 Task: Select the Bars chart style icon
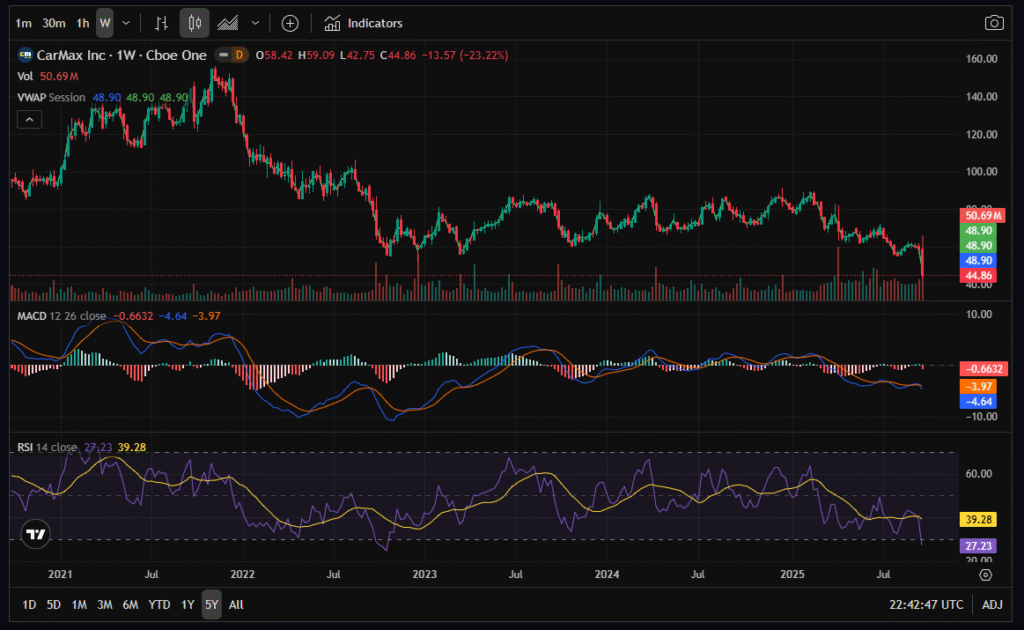coord(161,23)
